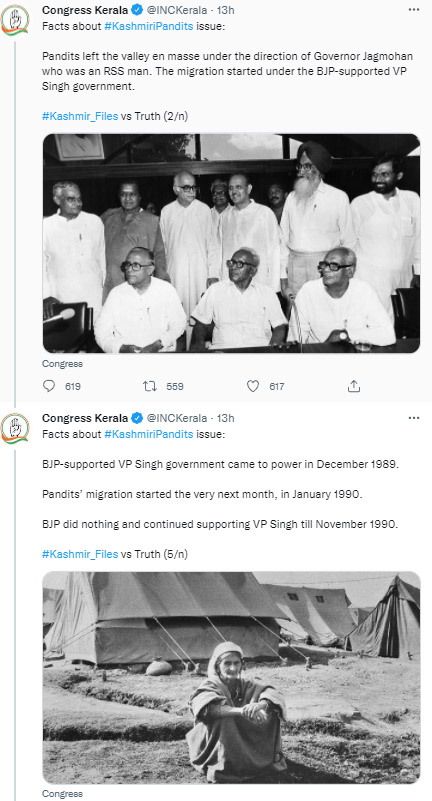
Task: Open the three-dot menu on second tweet
Action: tap(414, 418)
